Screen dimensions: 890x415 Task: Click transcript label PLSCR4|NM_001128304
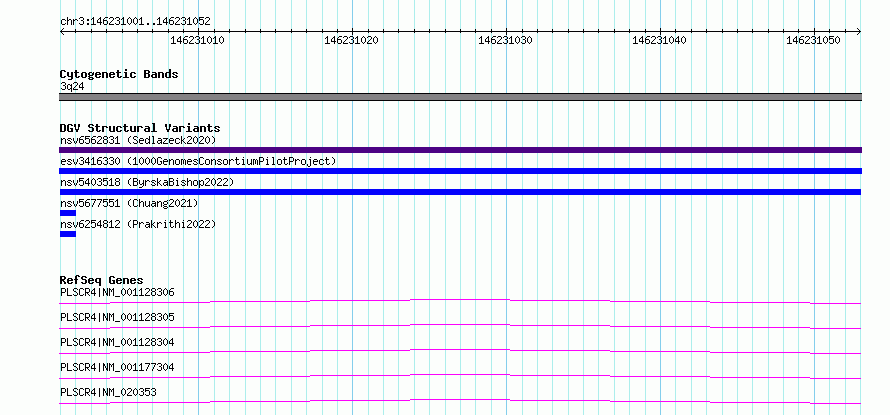coord(117,342)
